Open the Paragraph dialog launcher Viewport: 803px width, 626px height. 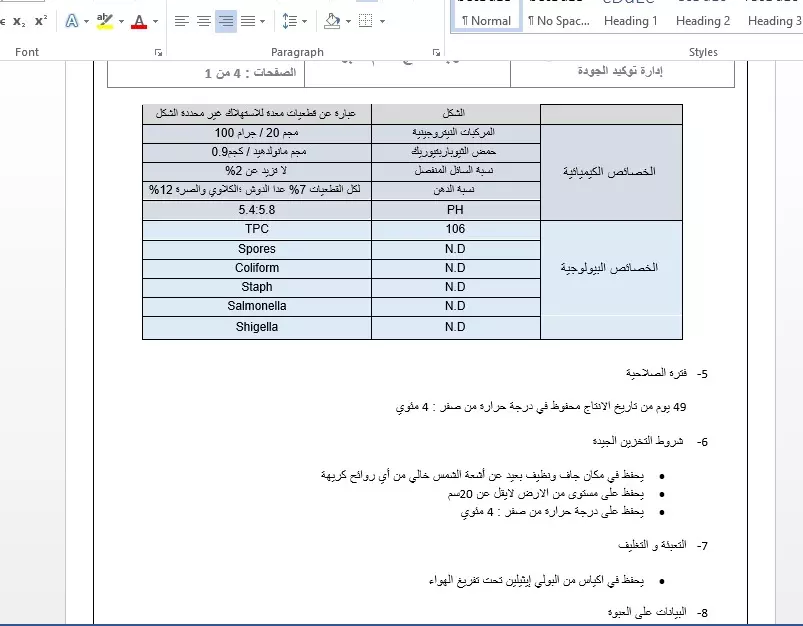(436, 51)
